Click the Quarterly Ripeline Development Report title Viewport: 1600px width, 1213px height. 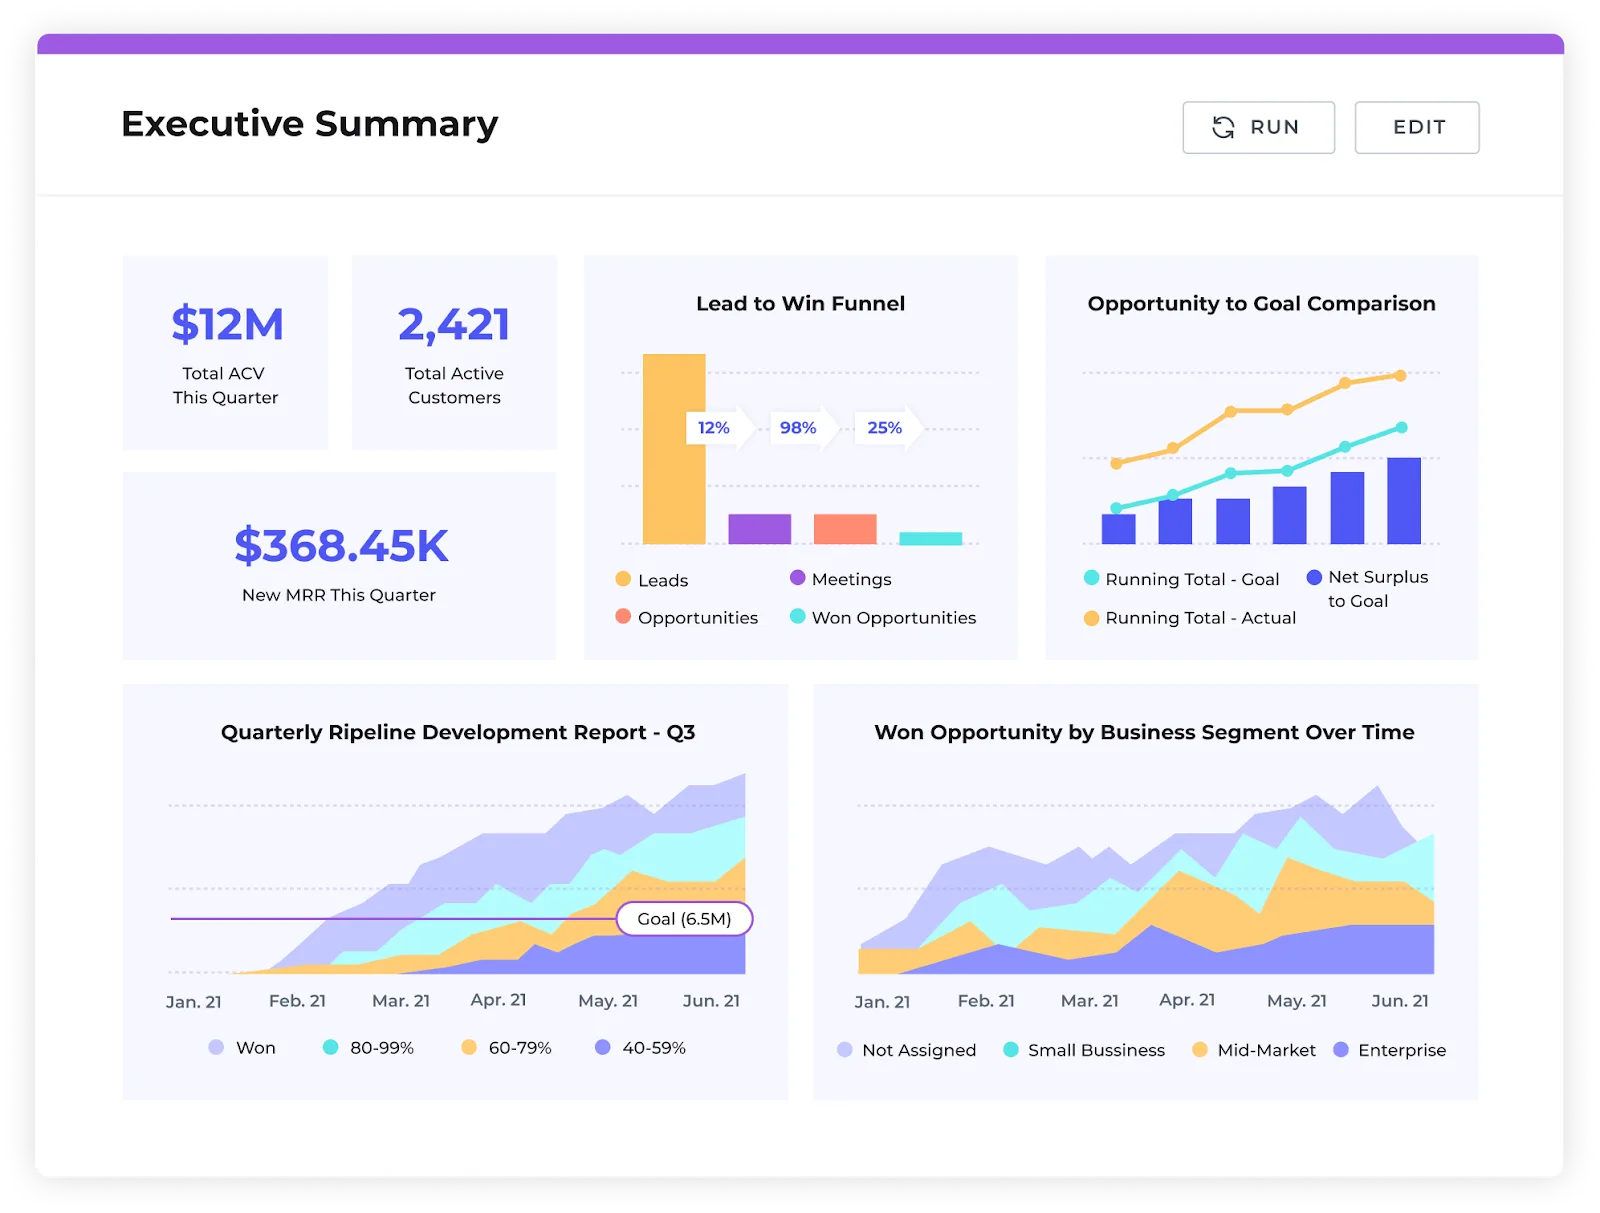click(458, 732)
